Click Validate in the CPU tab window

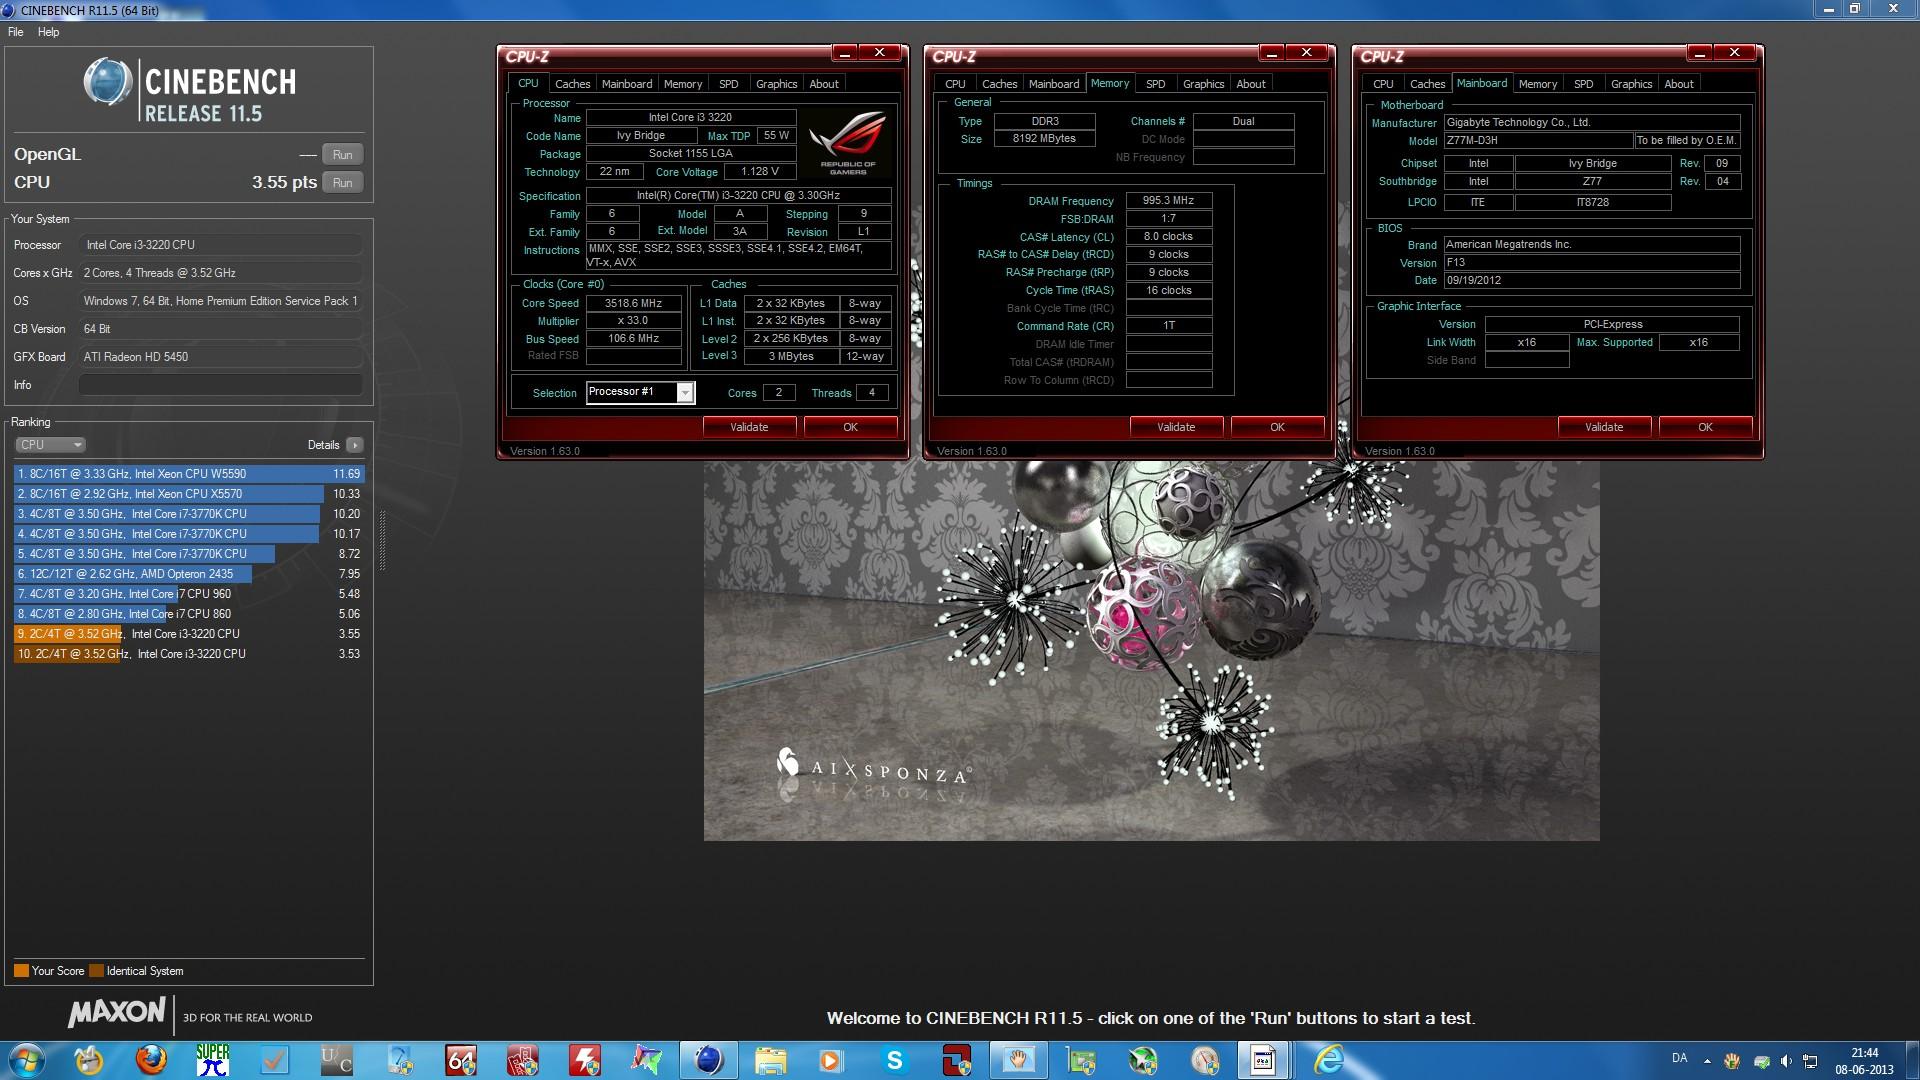[x=749, y=427]
